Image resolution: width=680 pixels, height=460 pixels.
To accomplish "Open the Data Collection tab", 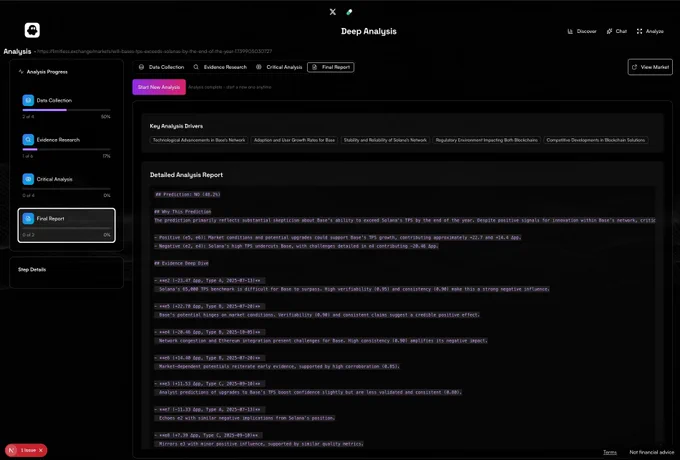I will coord(161,67).
